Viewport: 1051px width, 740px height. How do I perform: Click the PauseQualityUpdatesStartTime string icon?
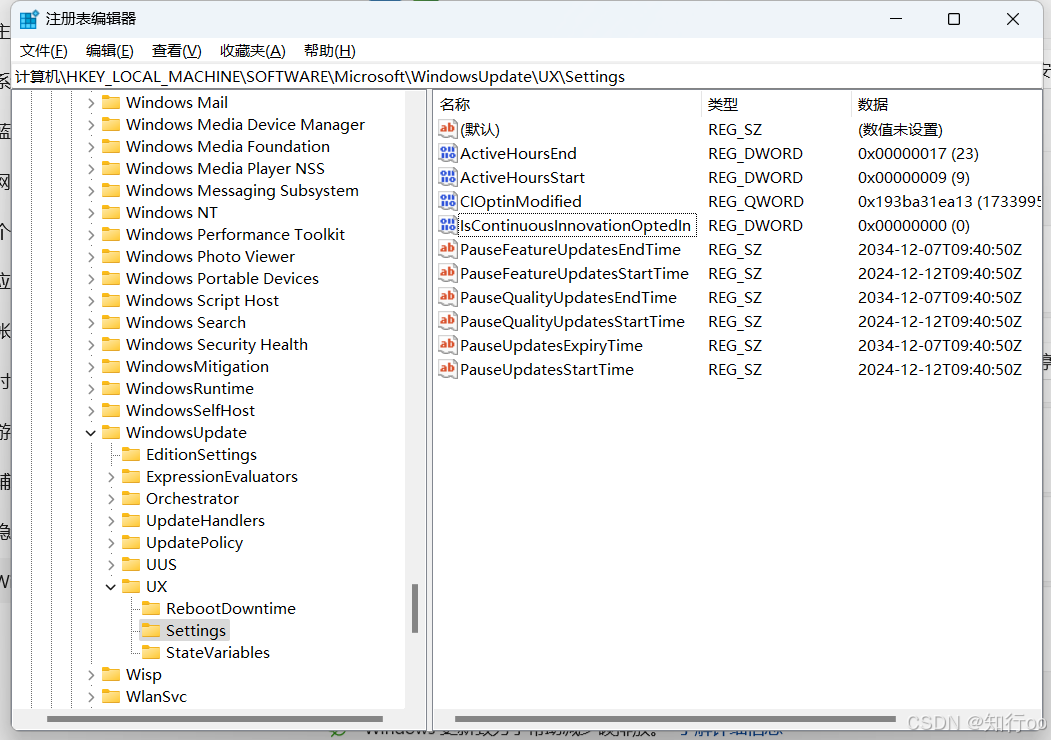pyautogui.click(x=447, y=322)
